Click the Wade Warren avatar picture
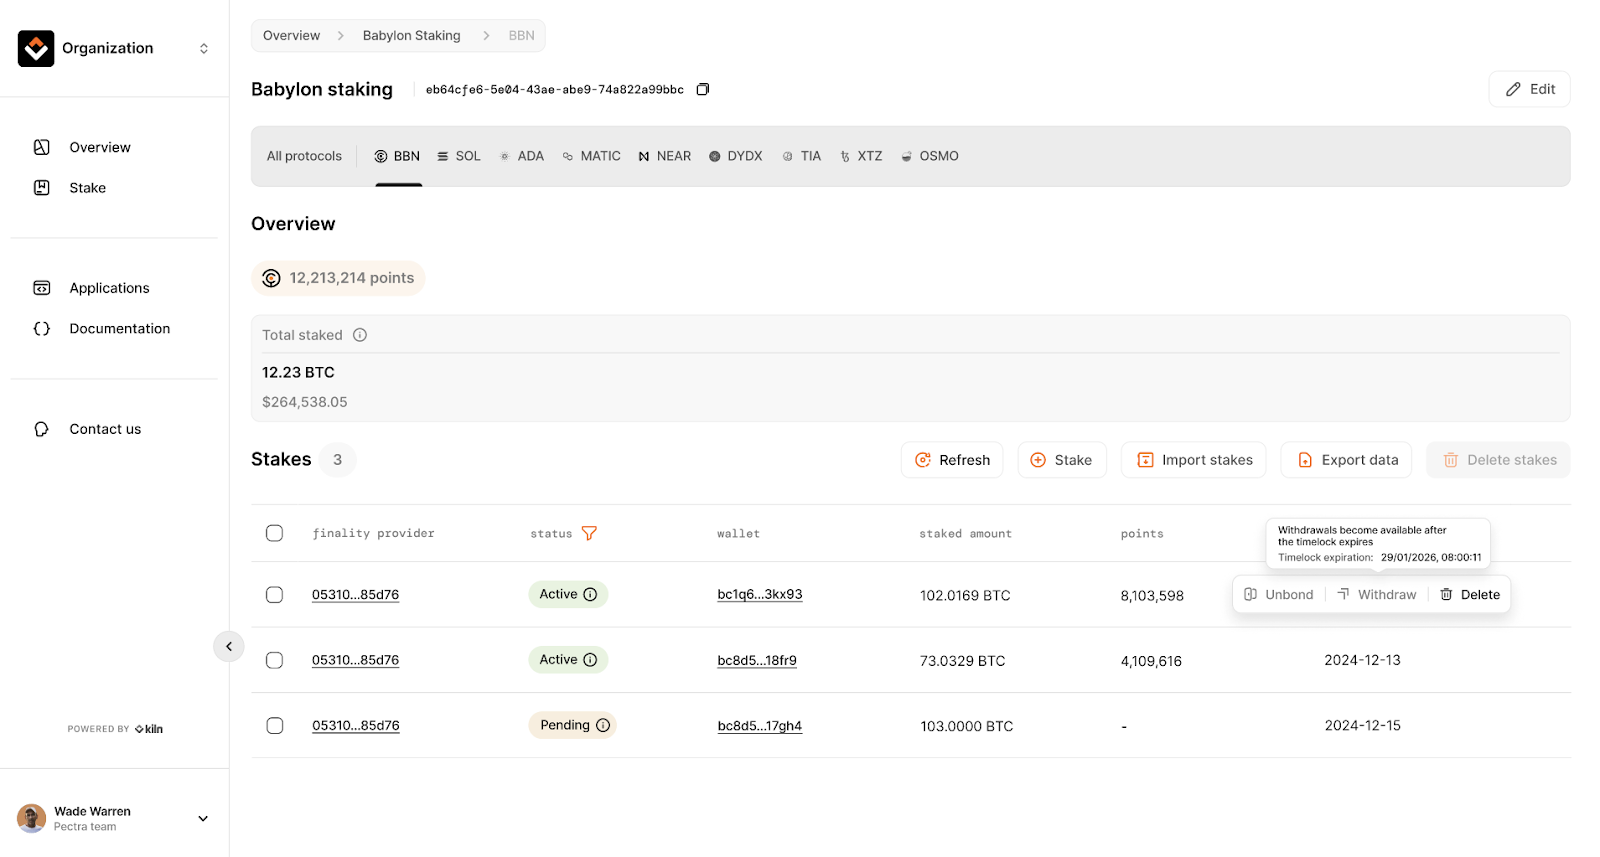The height and width of the screenshot is (857, 1600). pyautogui.click(x=32, y=818)
